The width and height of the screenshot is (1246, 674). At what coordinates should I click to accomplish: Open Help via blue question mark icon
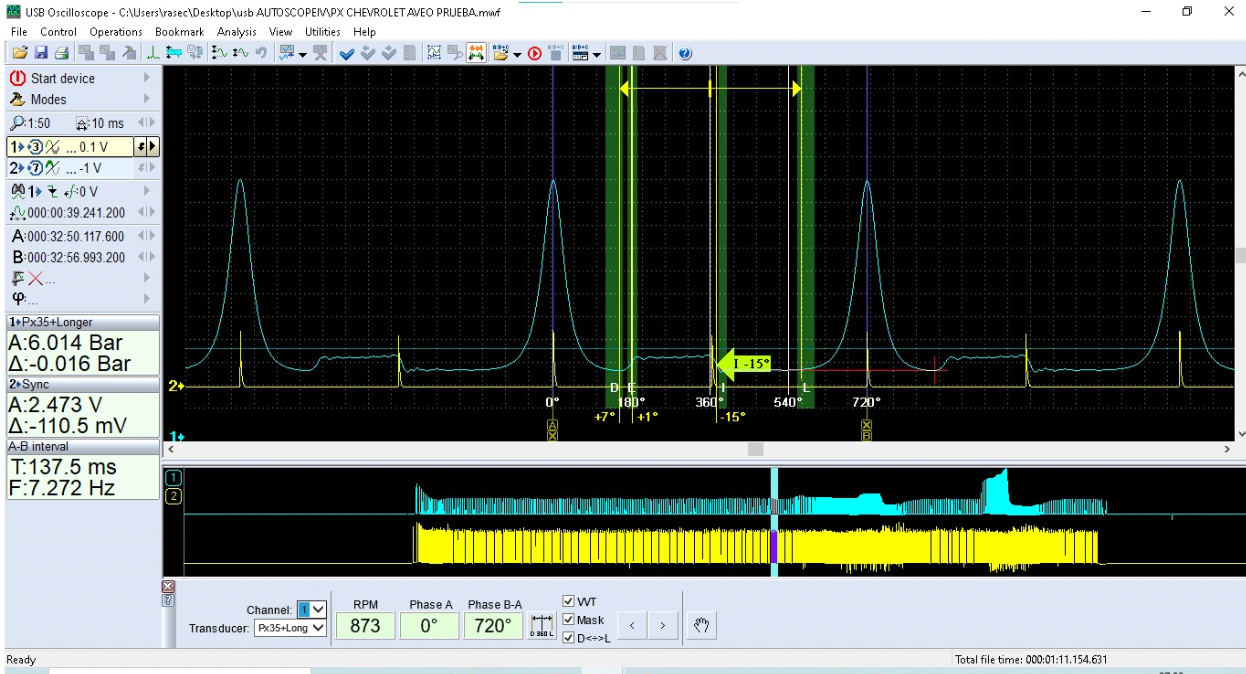coord(685,53)
